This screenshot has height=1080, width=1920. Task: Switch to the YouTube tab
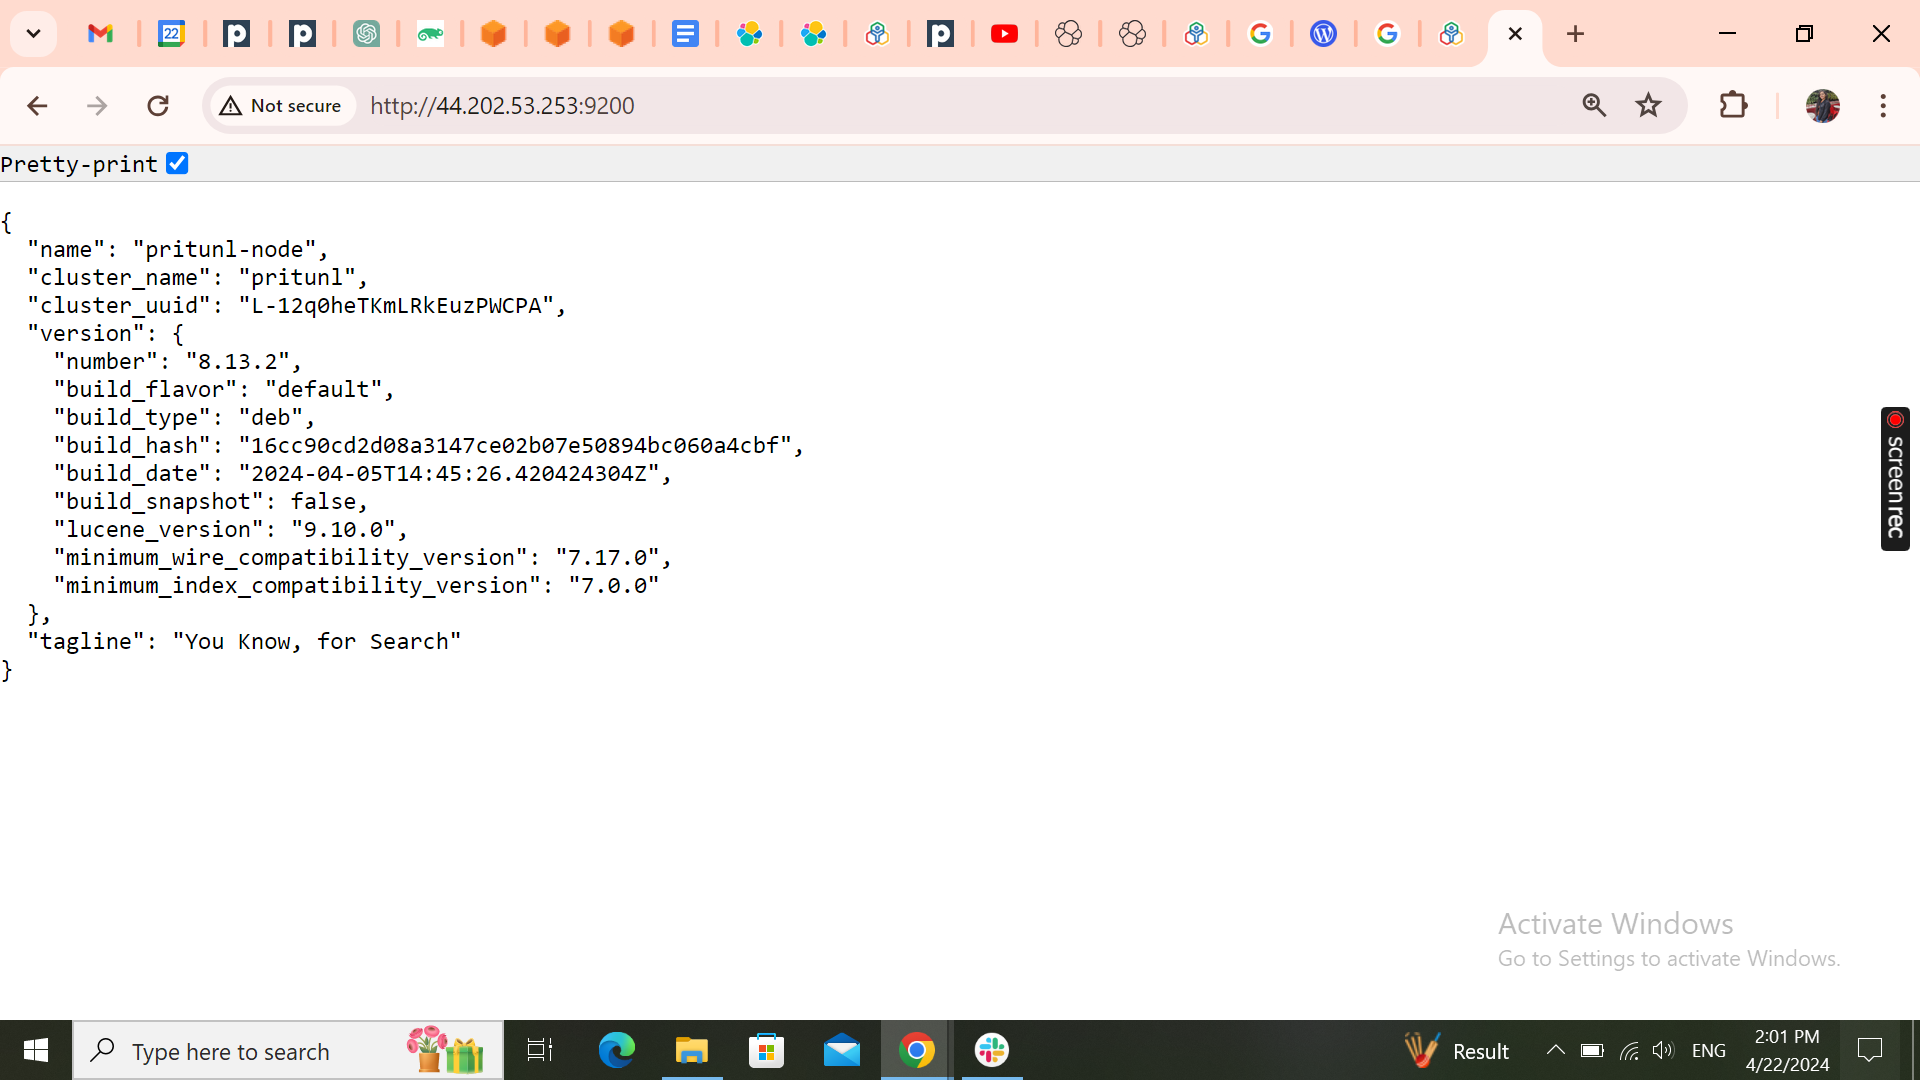click(x=1004, y=34)
